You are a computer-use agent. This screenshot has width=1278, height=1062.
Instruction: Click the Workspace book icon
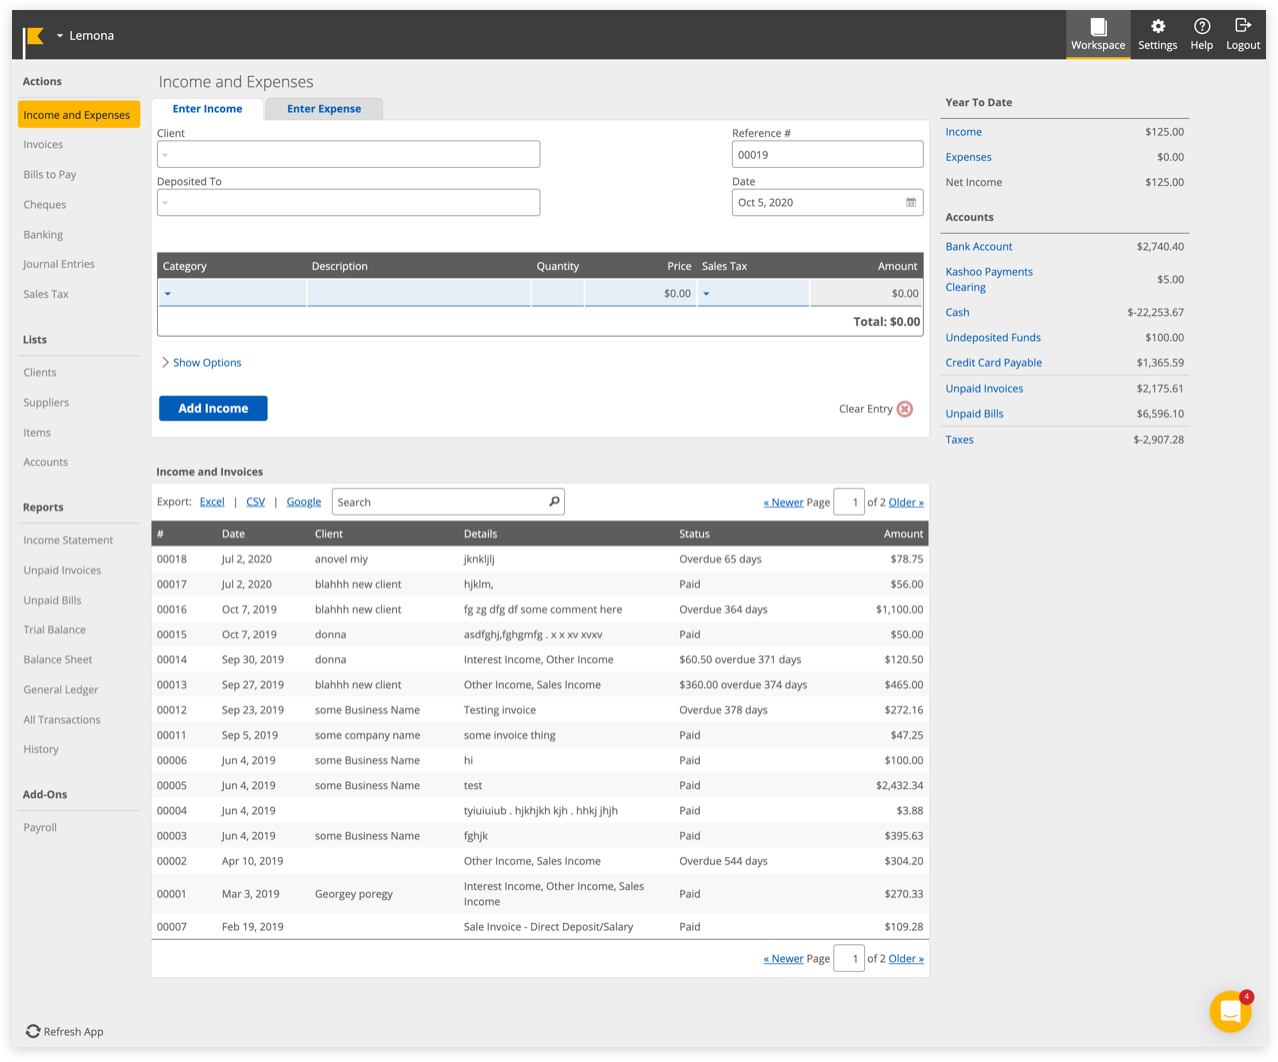coord(1098,27)
